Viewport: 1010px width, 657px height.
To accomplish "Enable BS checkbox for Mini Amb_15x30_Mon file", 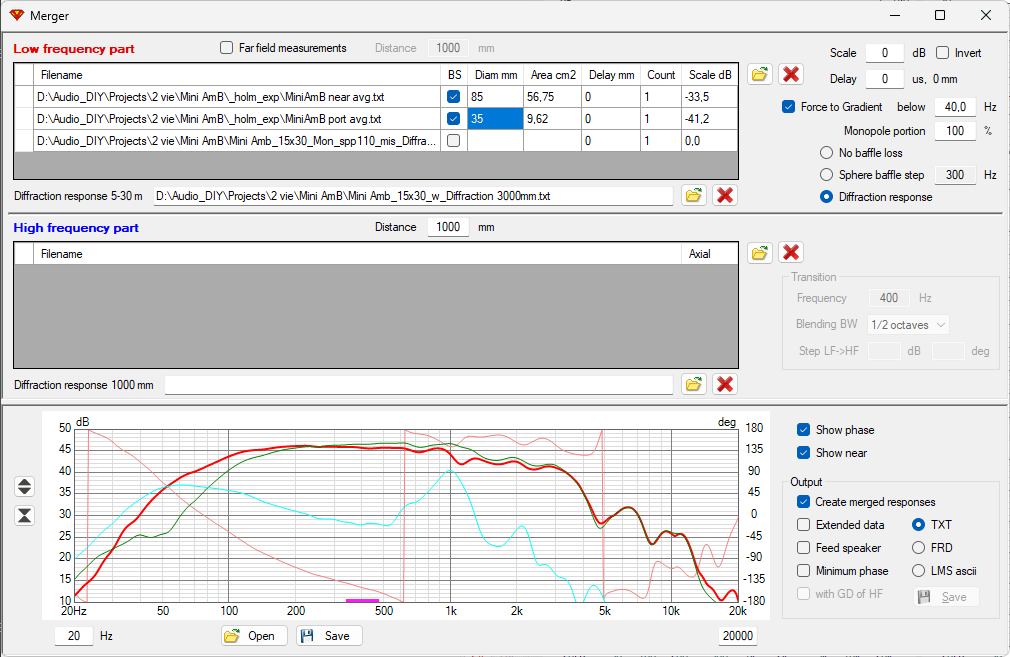I will (x=453, y=140).
